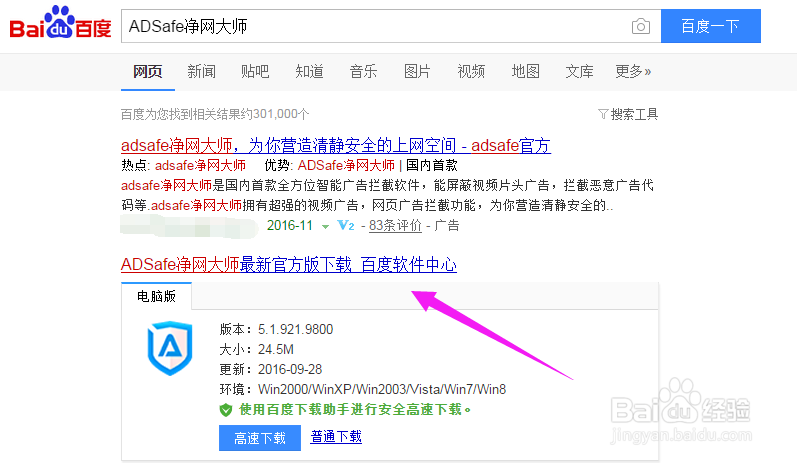Click the update date 2016-09-28

290,369
